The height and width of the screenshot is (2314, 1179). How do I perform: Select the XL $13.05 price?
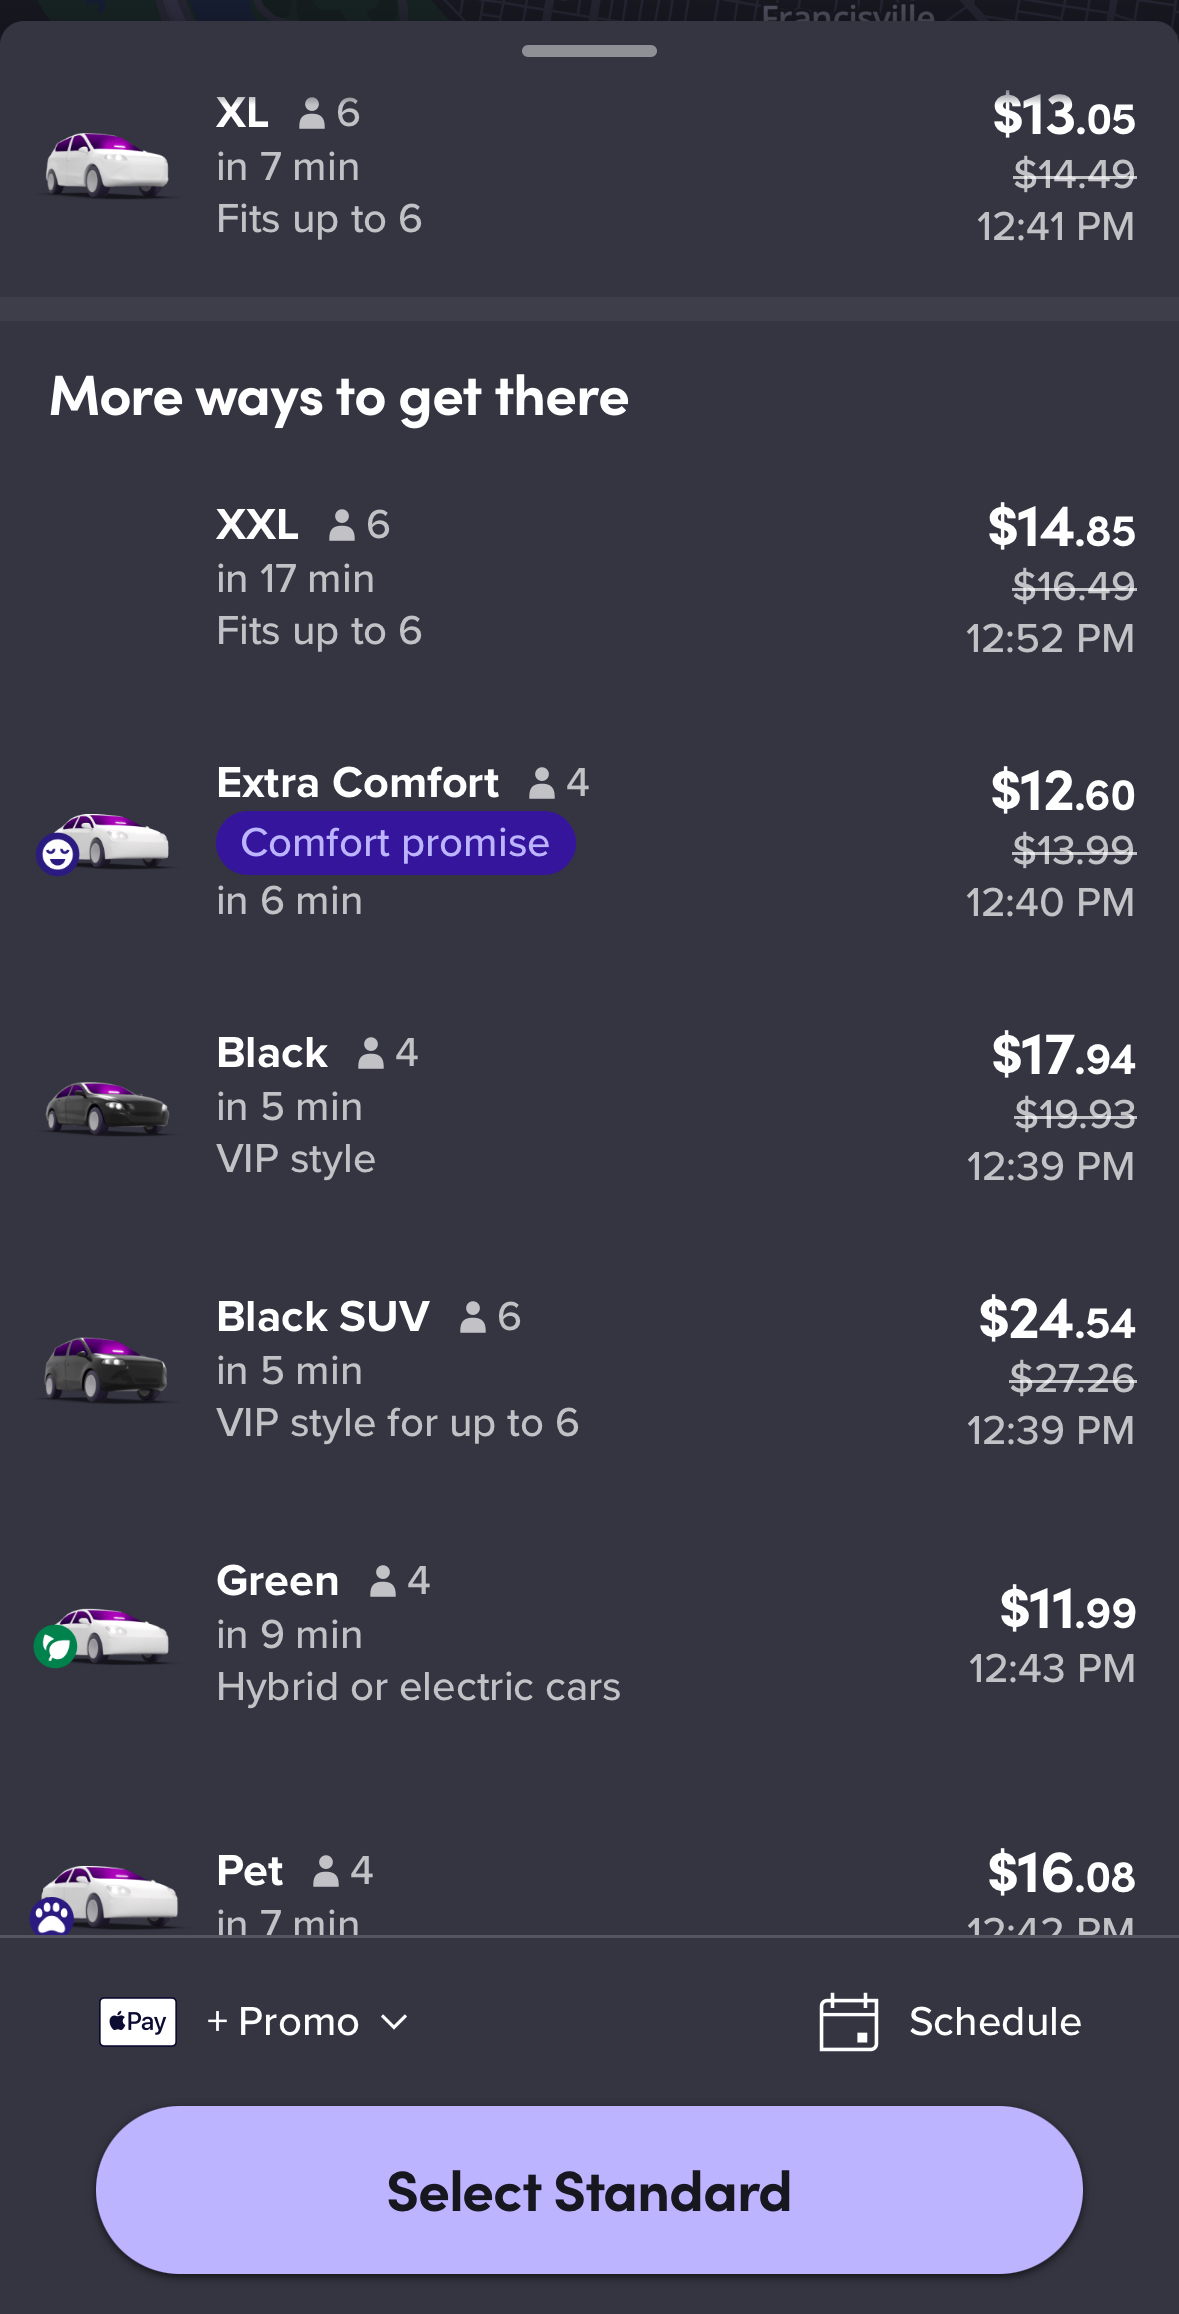[x=1063, y=116]
